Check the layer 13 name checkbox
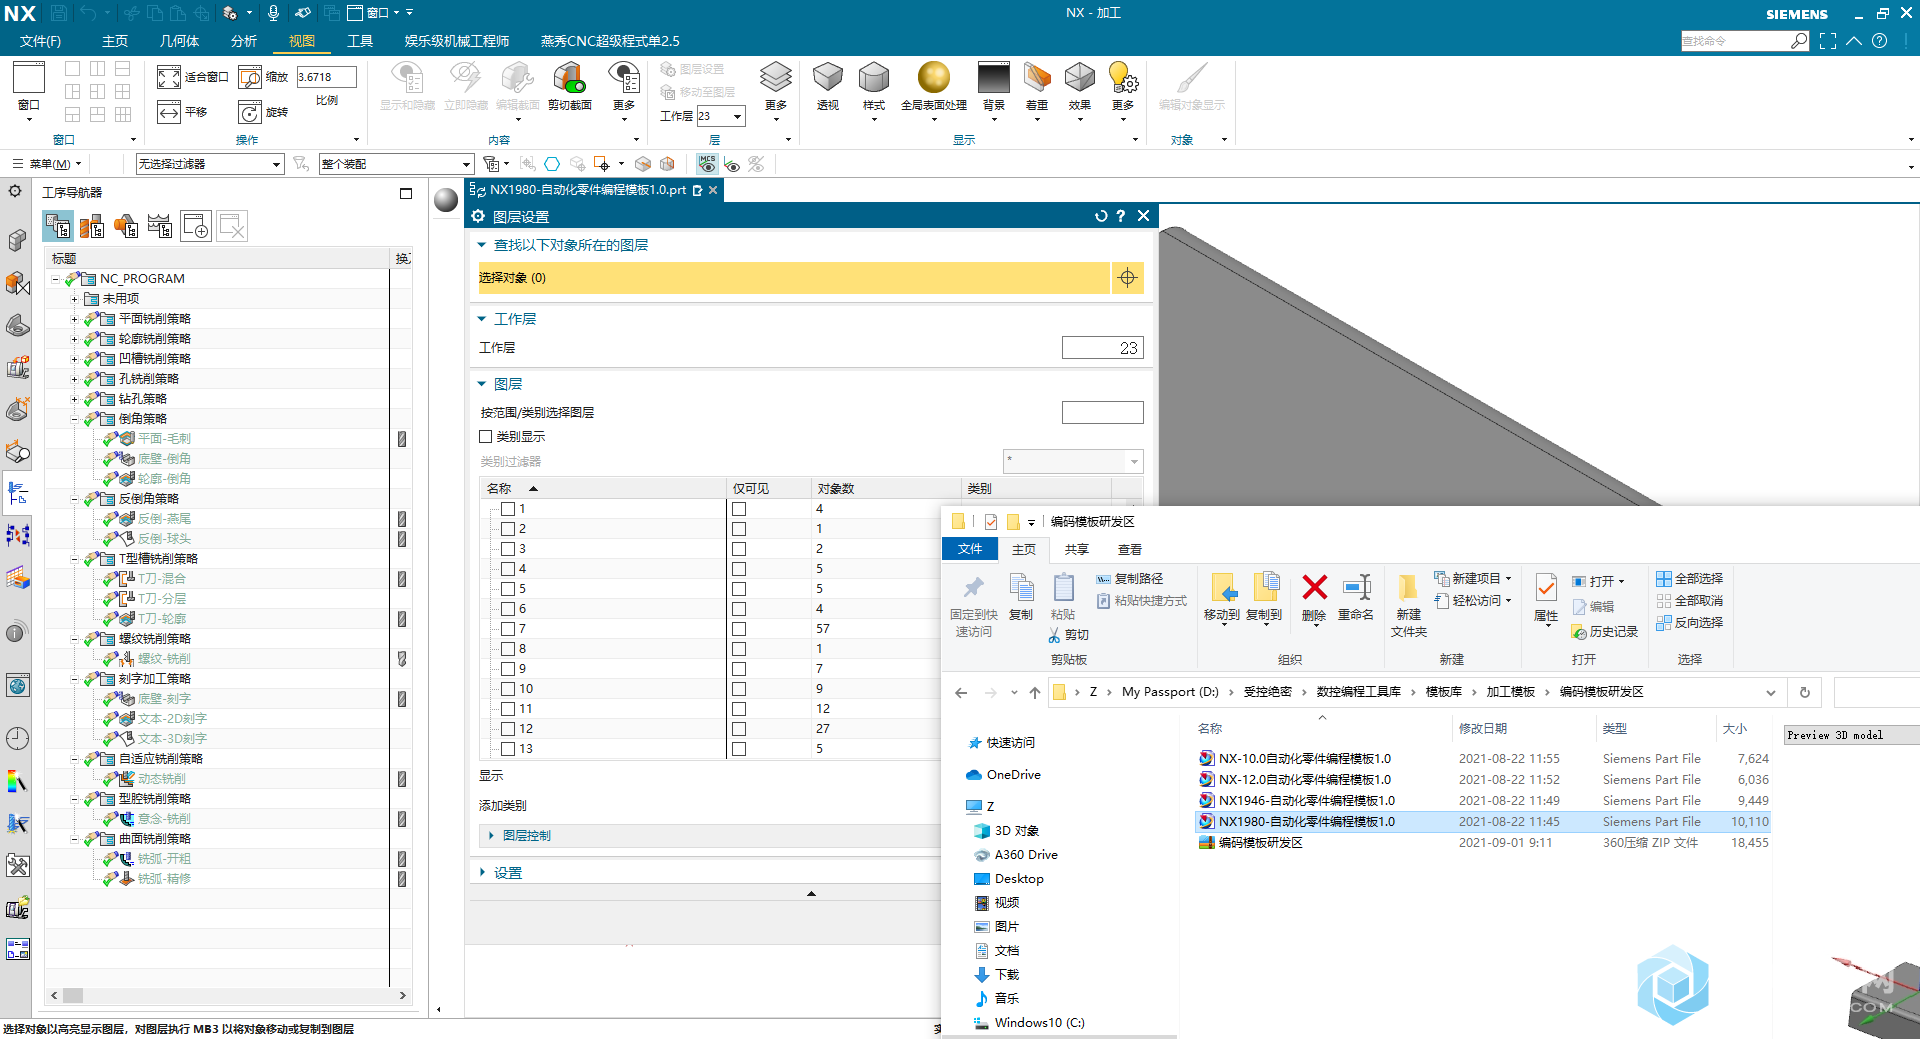Viewport: 1920px width, 1039px height. click(x=508, y=749)
